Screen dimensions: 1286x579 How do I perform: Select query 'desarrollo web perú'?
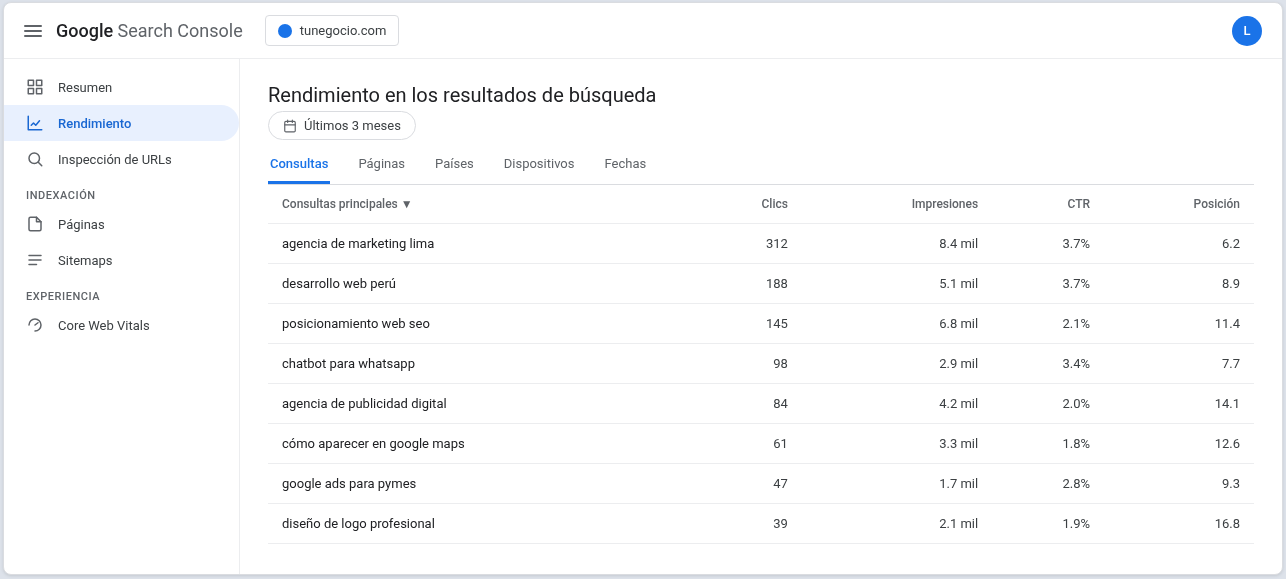point(339,284)
